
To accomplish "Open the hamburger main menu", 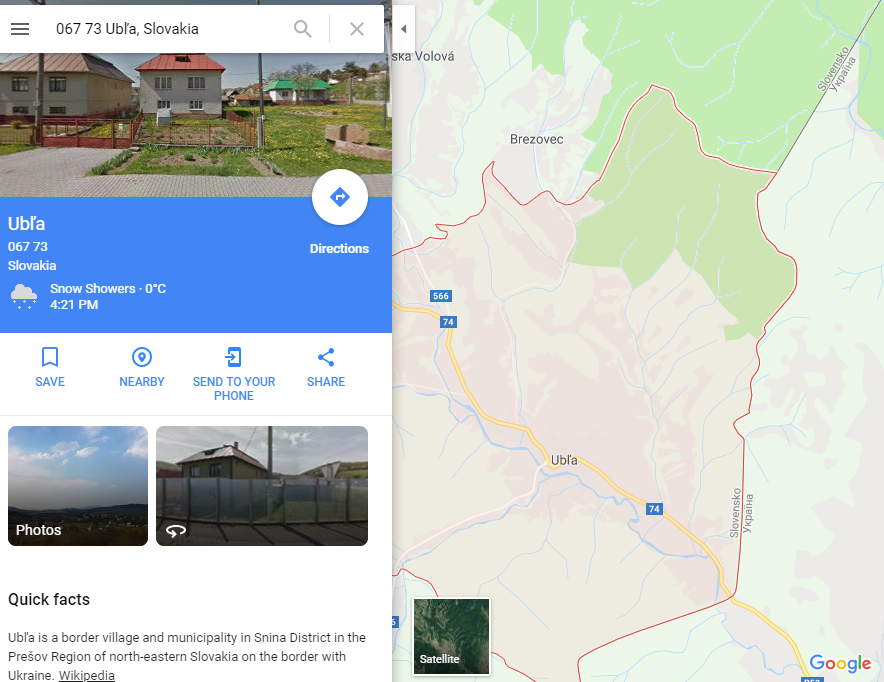I will 20,29.
